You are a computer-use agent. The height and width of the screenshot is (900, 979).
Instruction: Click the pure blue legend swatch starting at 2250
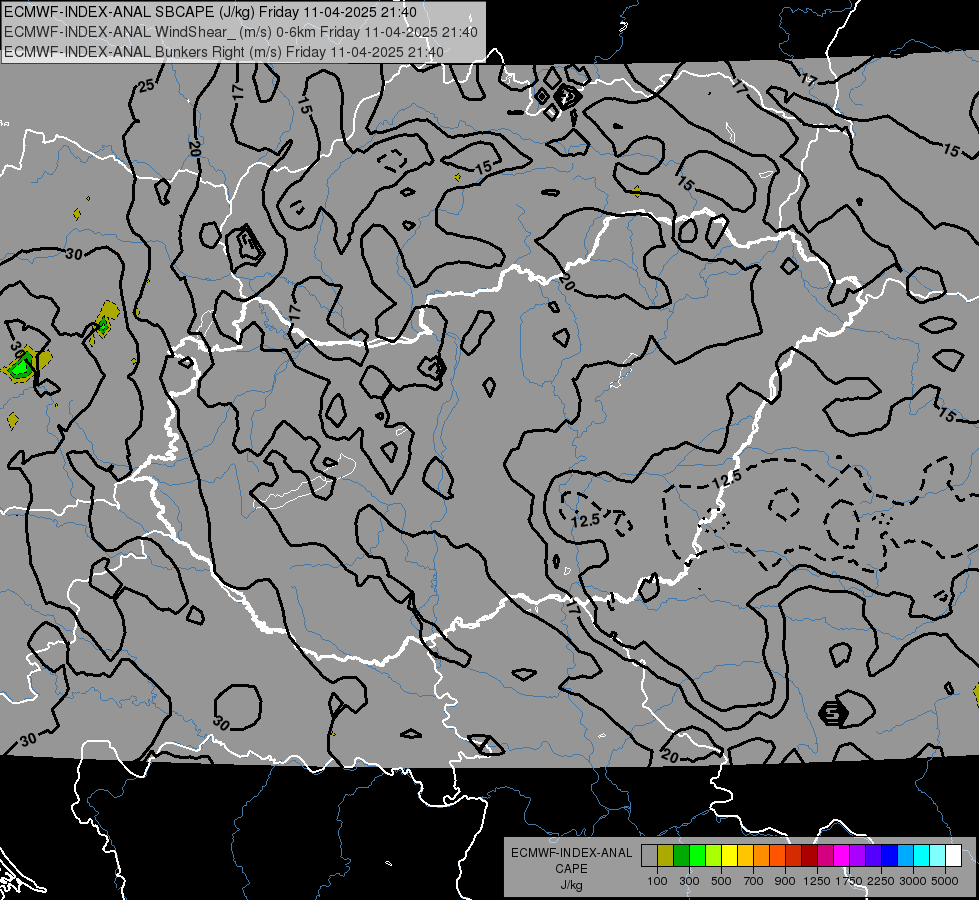tap(890, 855)
